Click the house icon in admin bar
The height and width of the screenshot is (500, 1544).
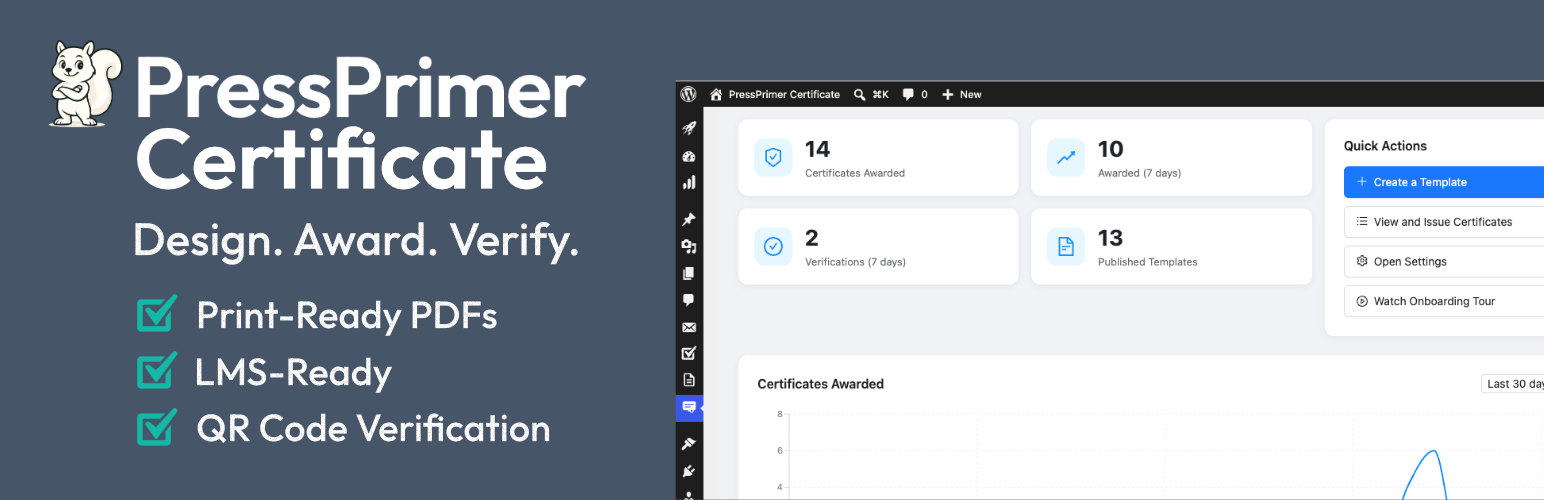click(x=716, y=94)
